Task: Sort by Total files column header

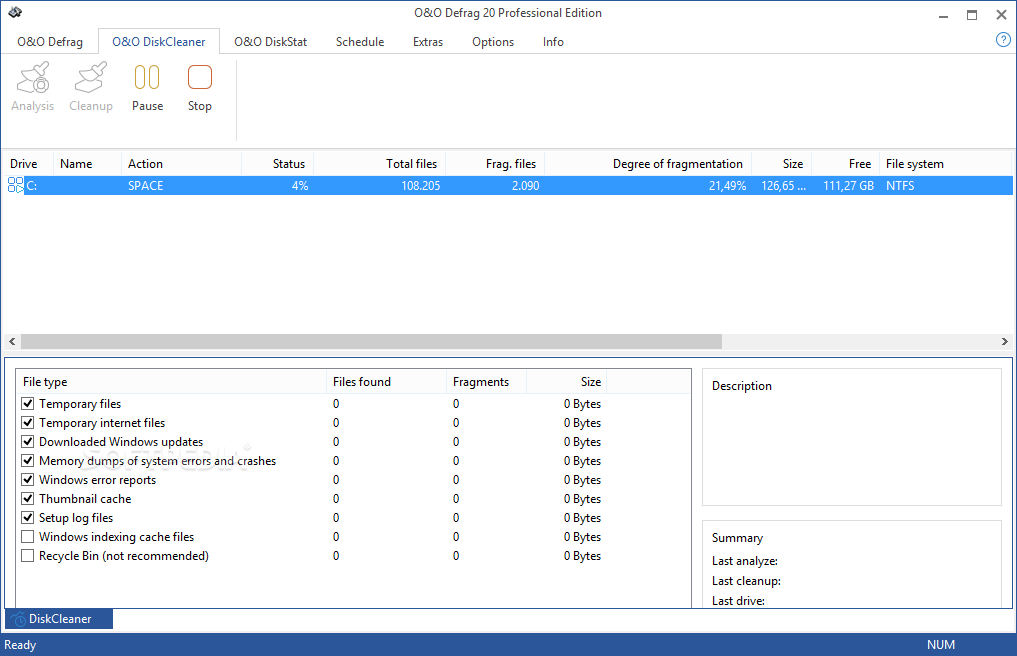Action: [x=379, y=164]
